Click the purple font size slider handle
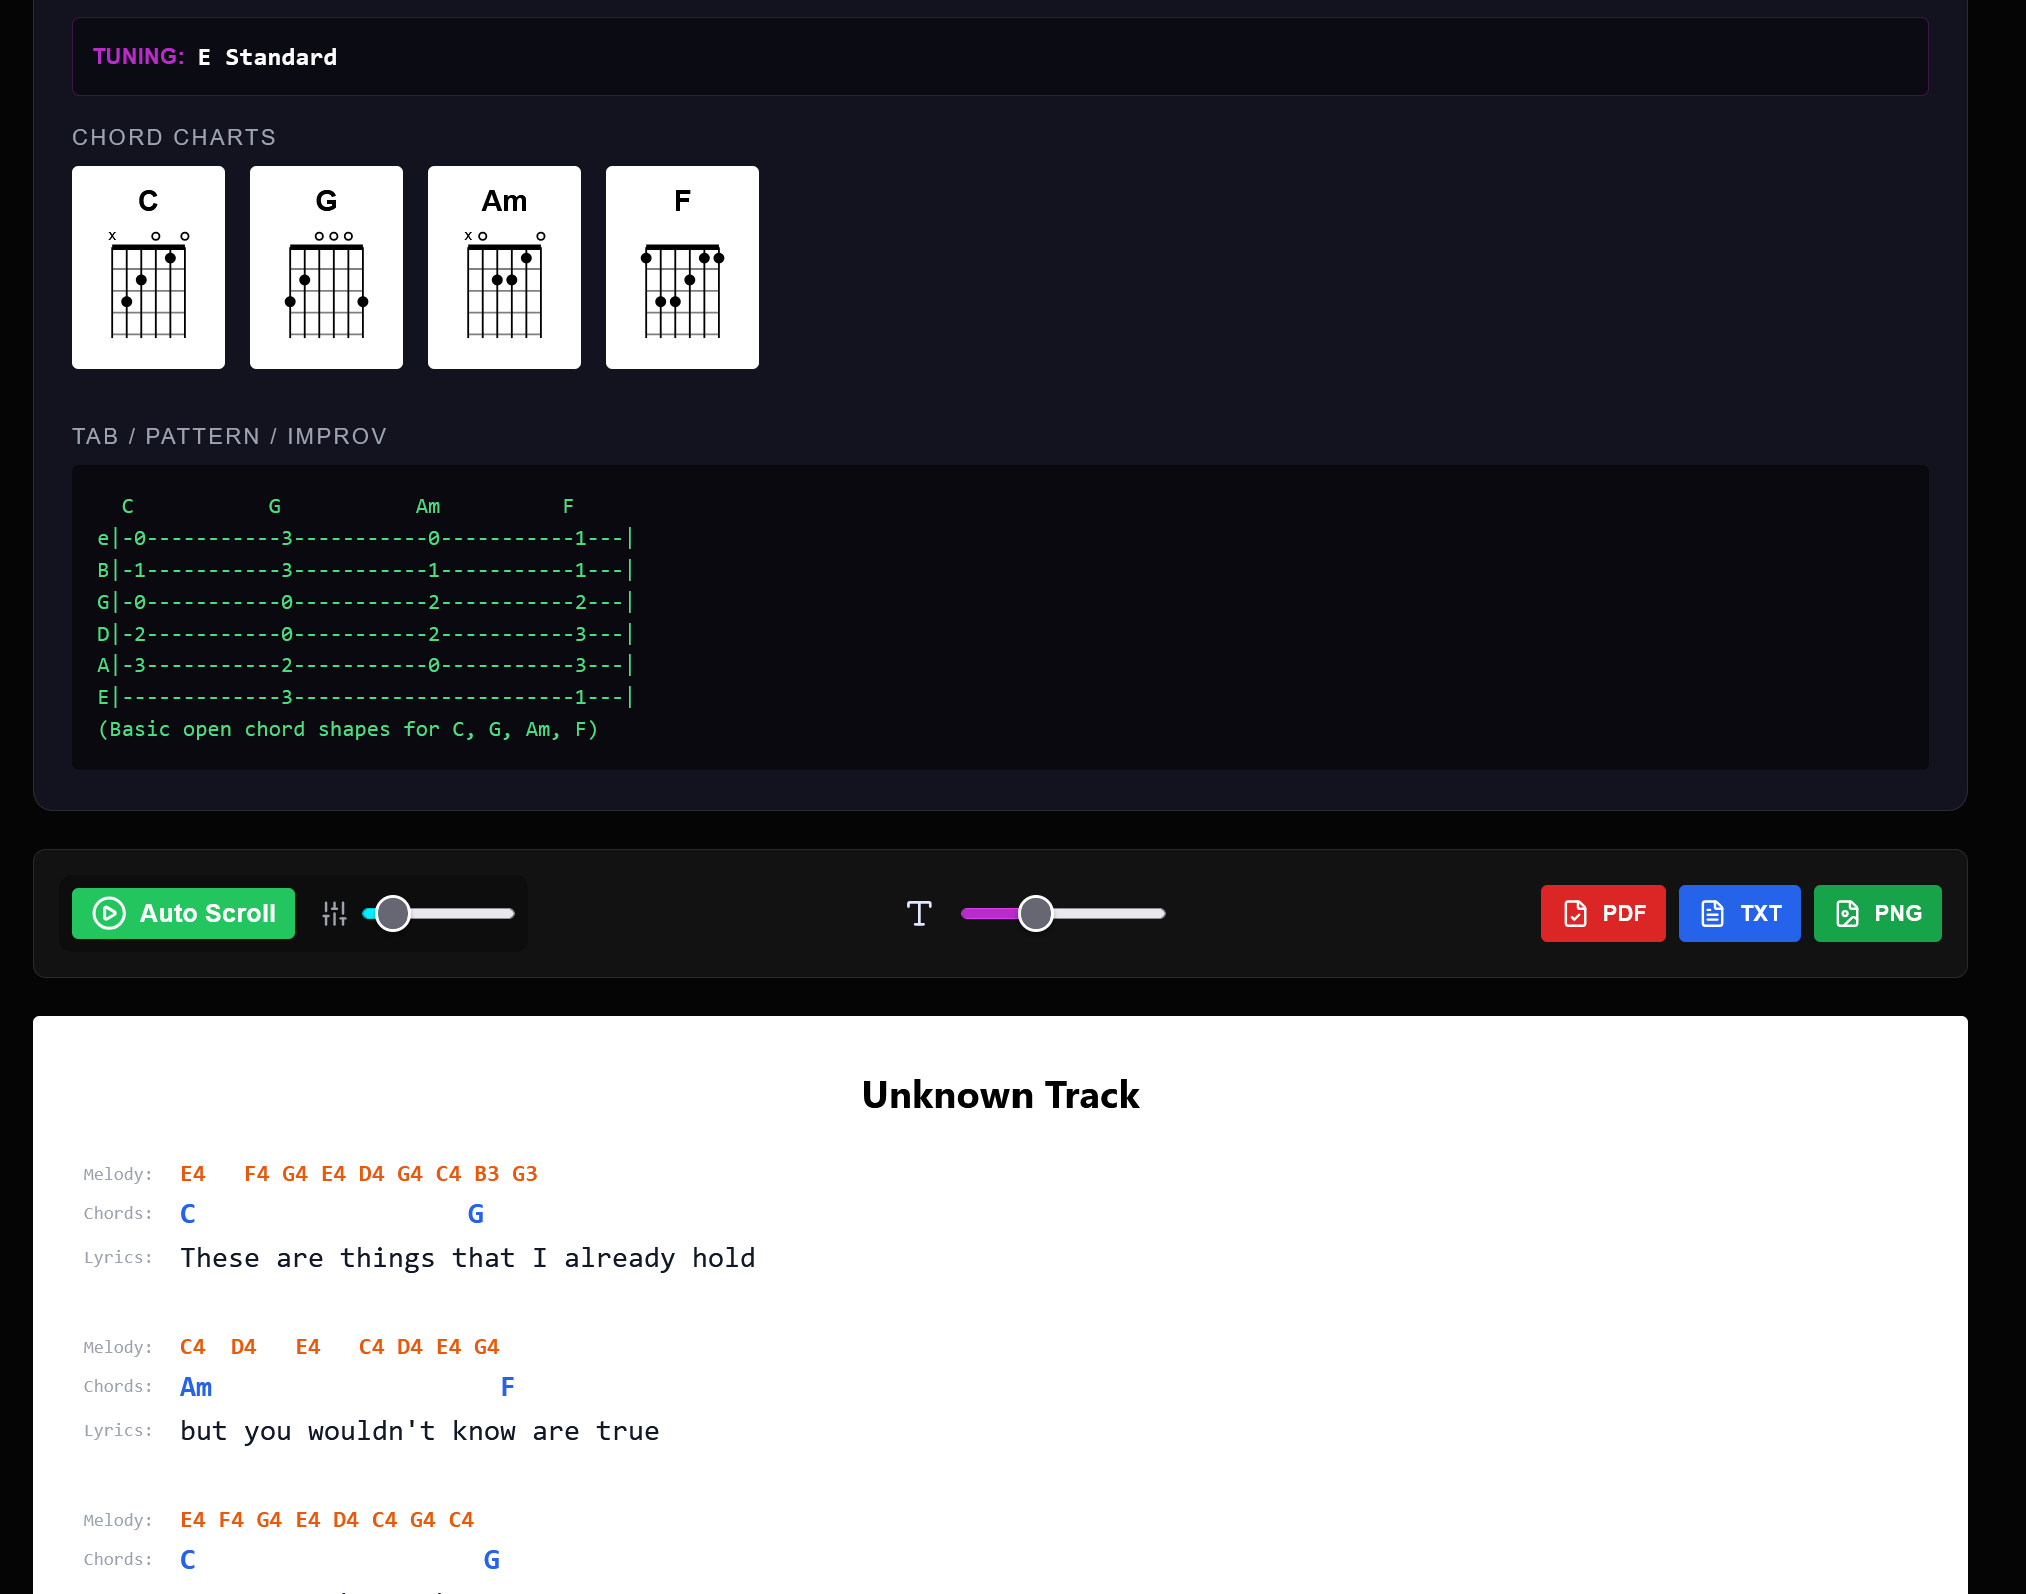Image resolution: width=2026 pixels, height=1594 pixels. [1035, 913]
